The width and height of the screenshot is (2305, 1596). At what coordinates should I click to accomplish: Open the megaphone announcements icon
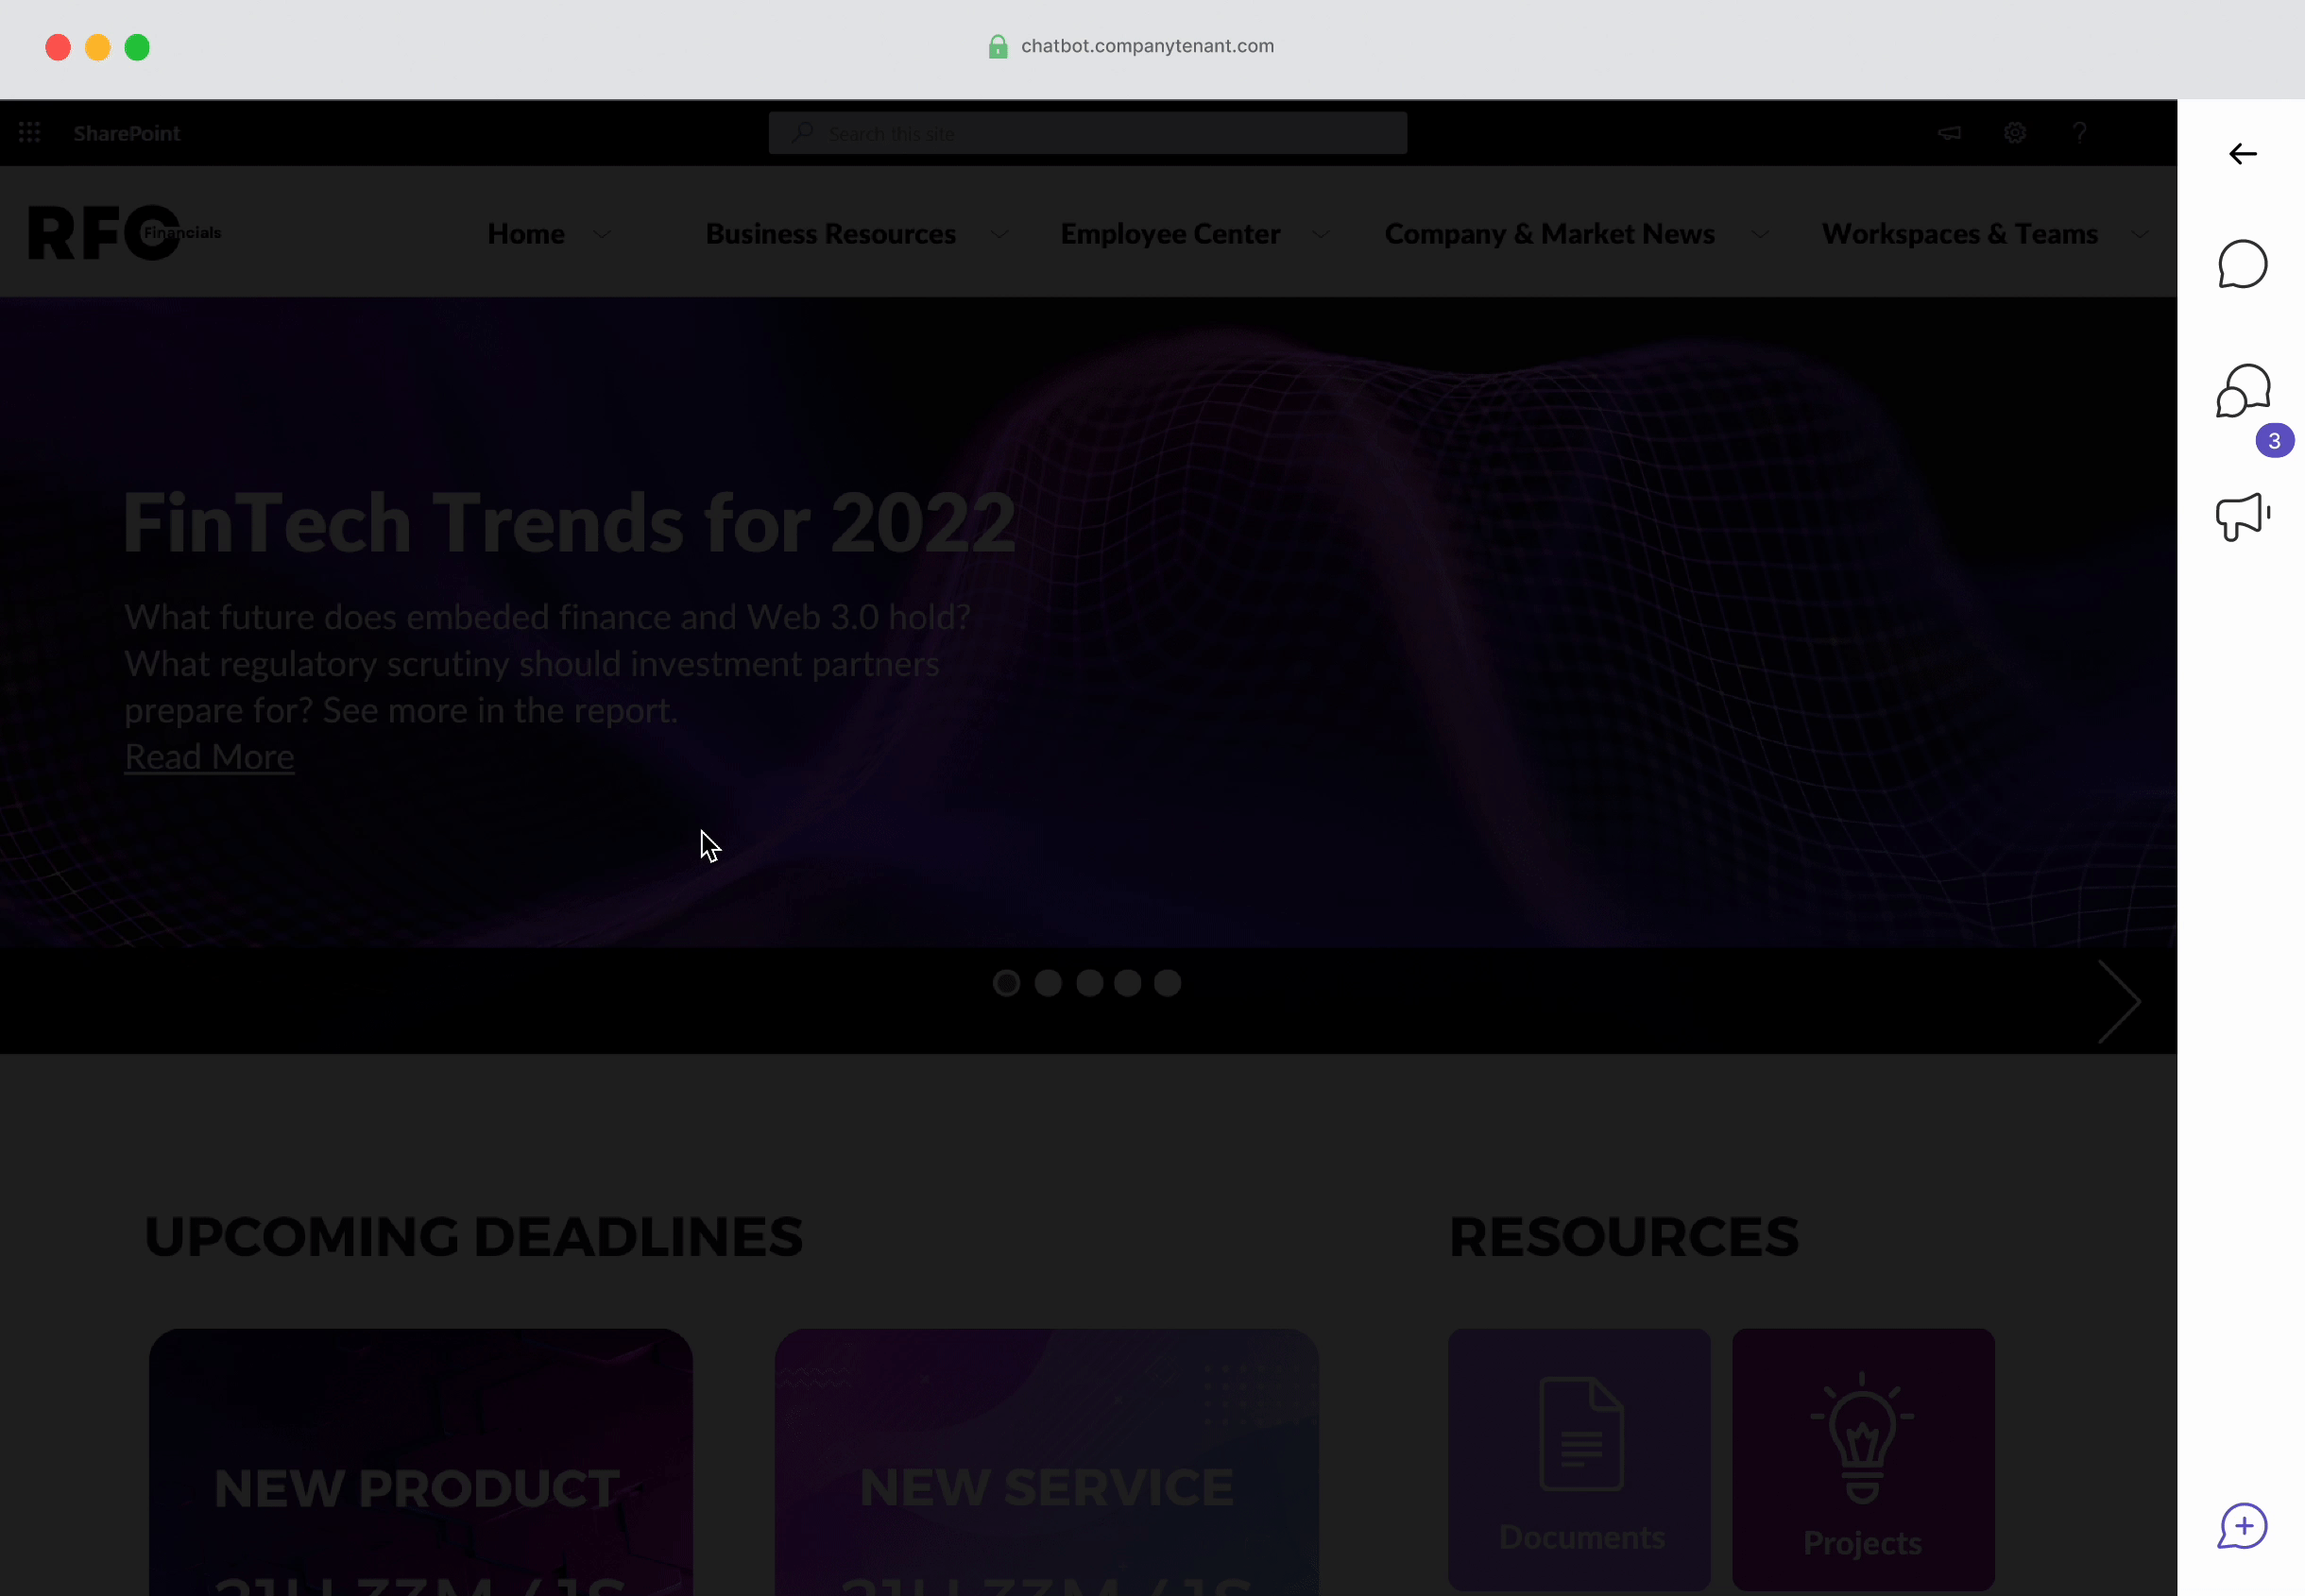2242,517
